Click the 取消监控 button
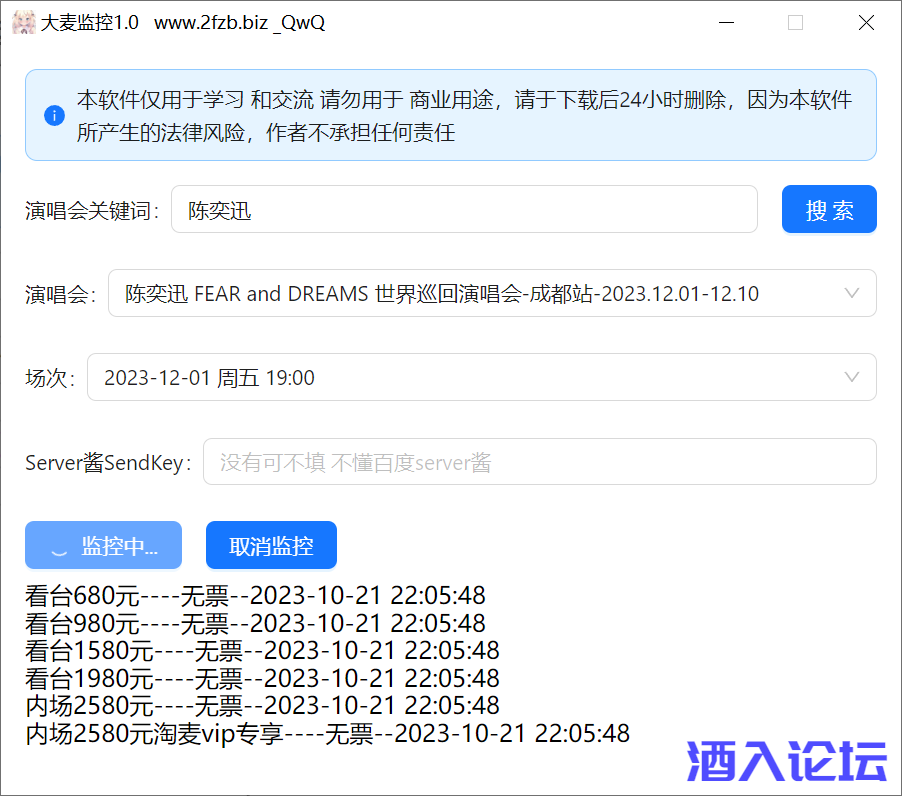The image size is (902, 796). 271,546
